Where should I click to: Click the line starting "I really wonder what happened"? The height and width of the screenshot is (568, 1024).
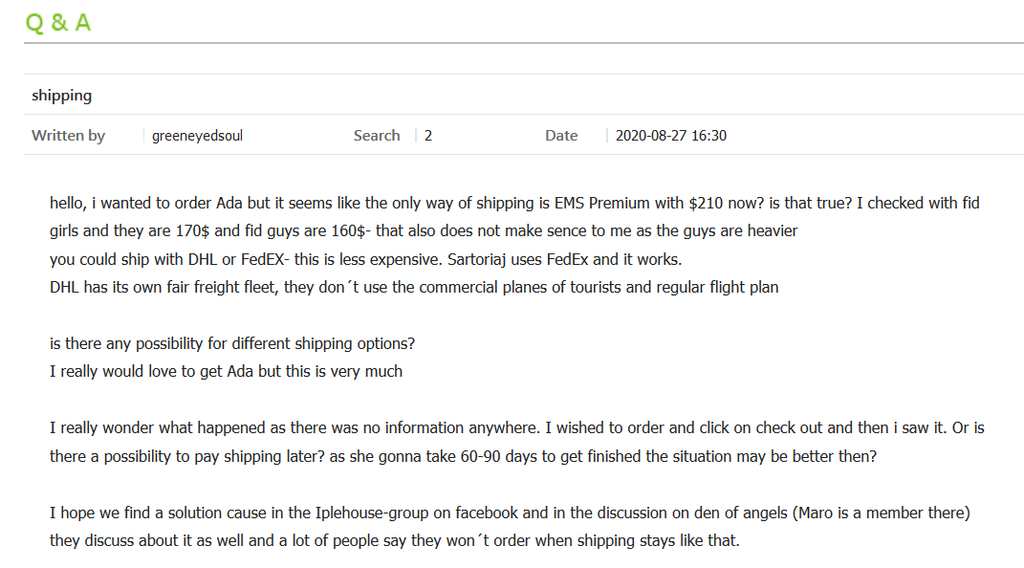click(517, 428)
